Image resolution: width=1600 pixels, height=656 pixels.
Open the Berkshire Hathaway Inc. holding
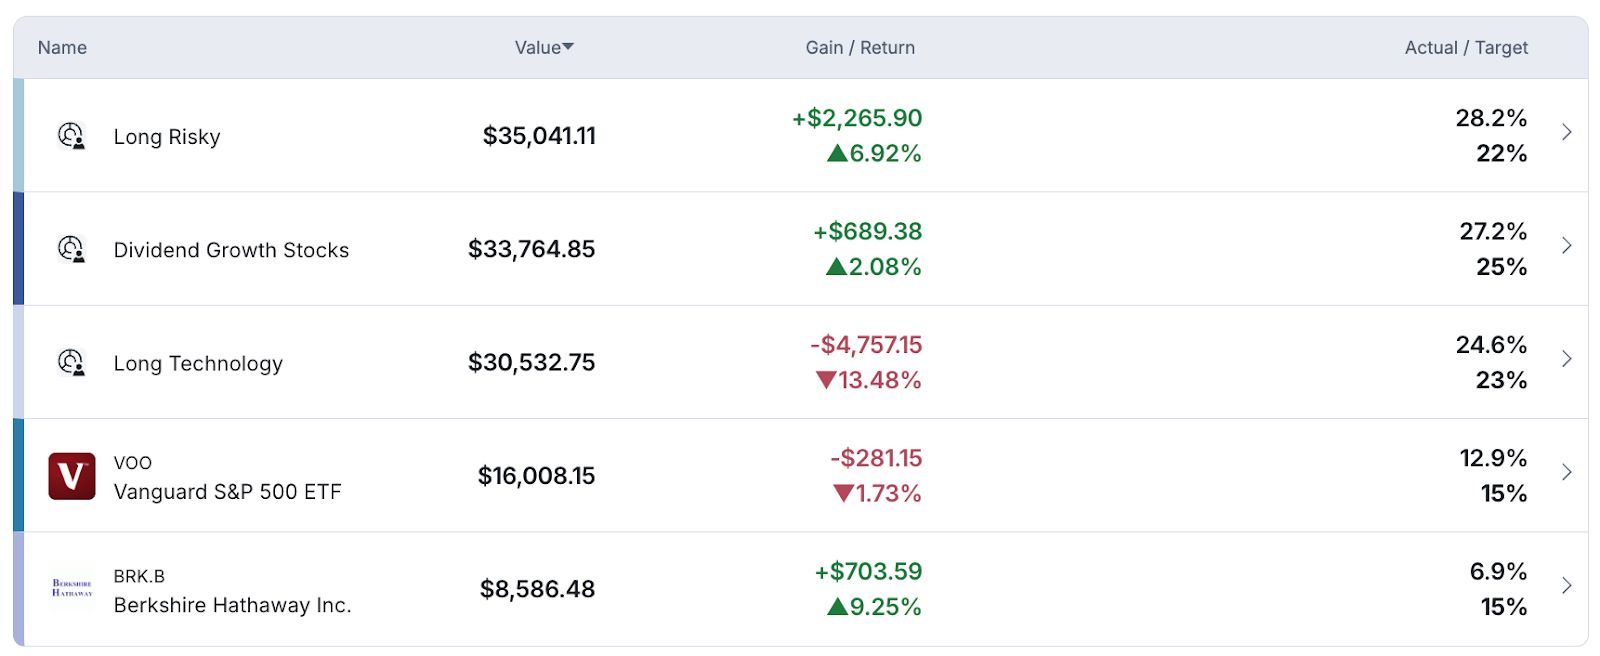(x=232, y=605)
